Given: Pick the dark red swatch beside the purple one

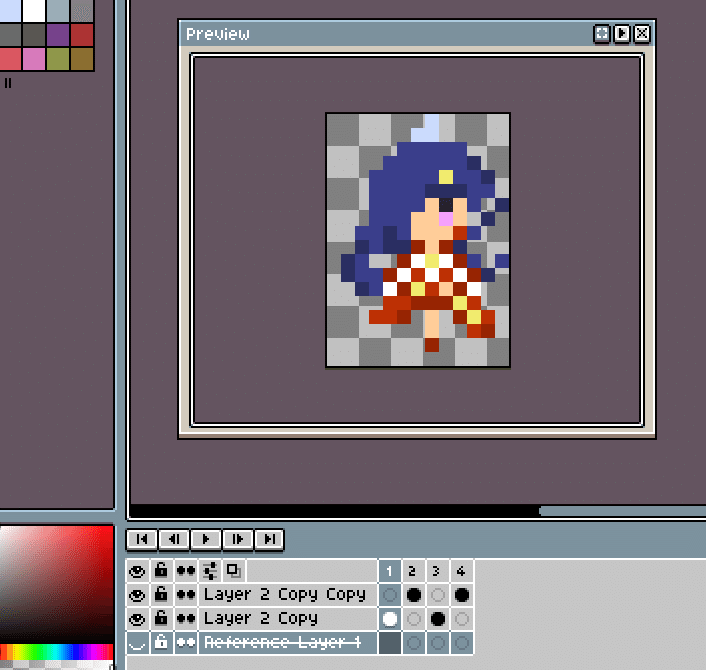Looking at the screenshot, I should [x=81, y=35].
